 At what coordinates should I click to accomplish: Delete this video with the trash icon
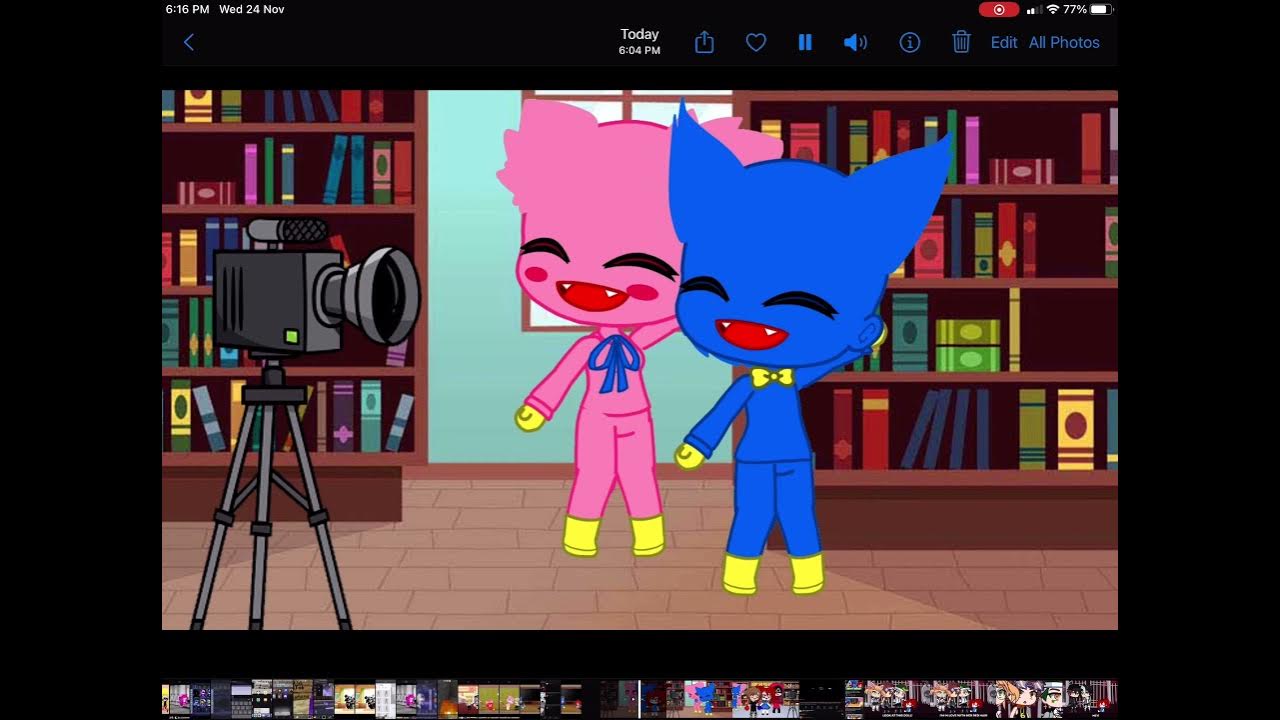961,42
